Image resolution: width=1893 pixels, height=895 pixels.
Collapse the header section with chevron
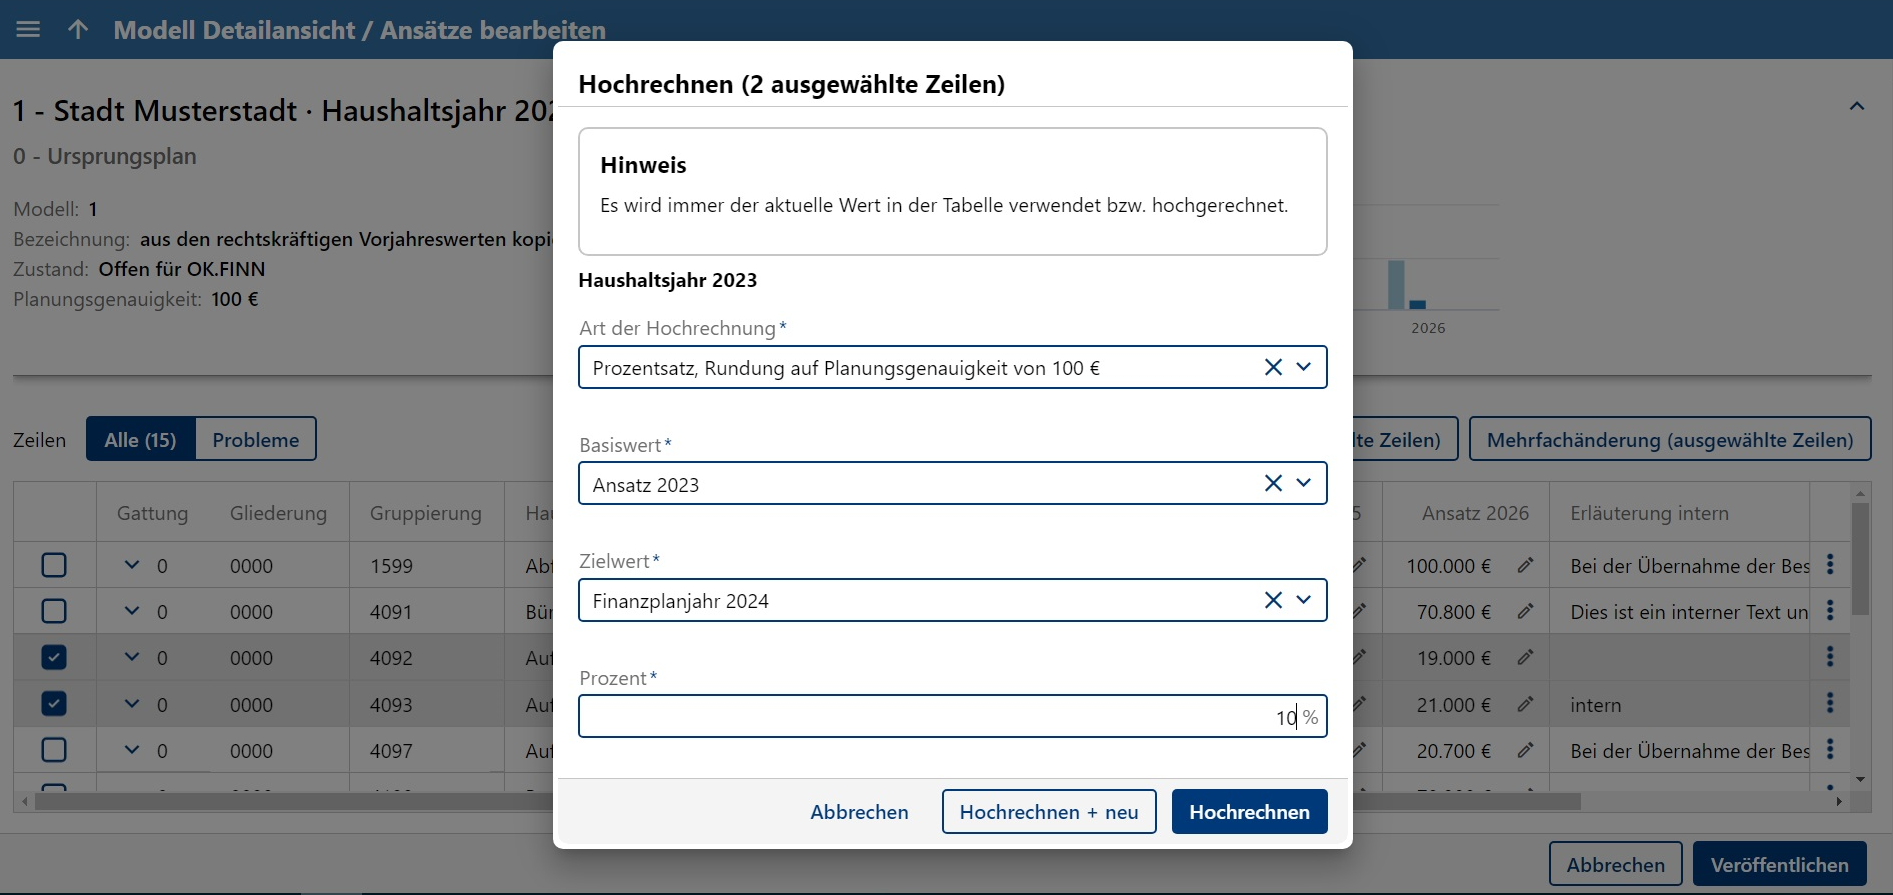pos(1857,106)
